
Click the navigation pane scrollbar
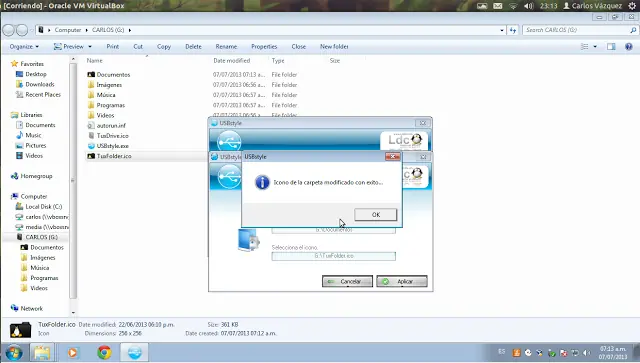click(73, 180)
